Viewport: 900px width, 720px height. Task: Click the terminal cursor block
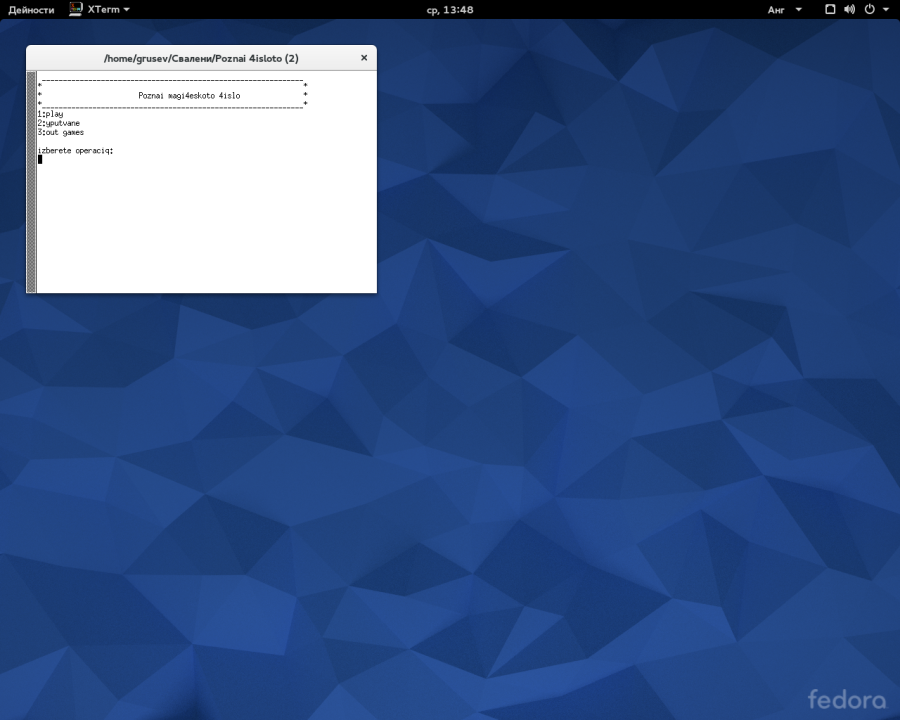(x=40, y=160)
